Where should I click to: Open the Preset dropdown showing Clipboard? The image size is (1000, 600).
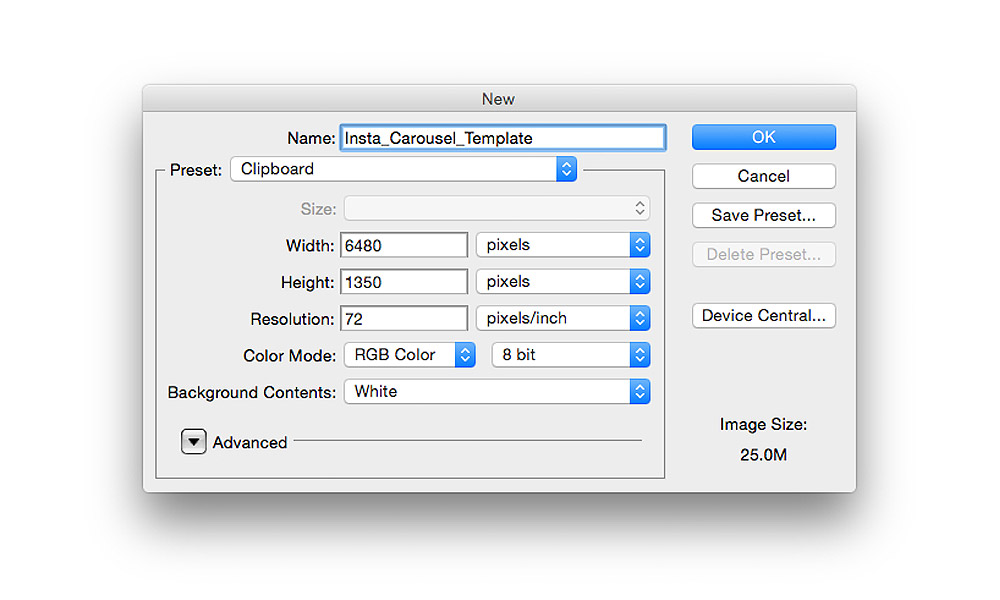pos(403,169)
